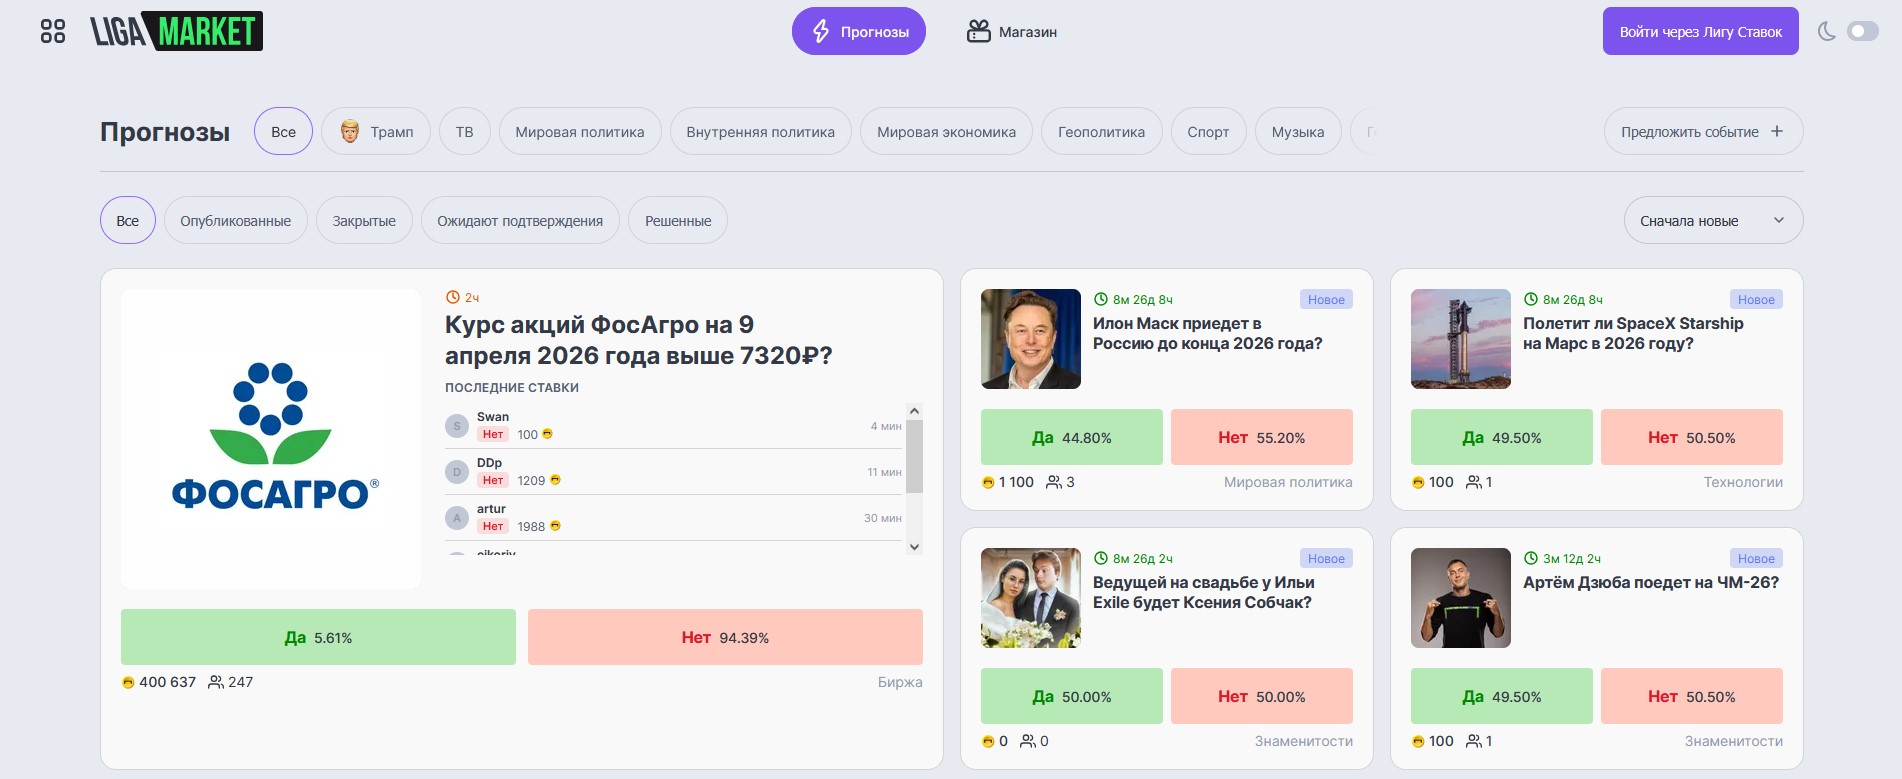Click the gift icon next to Магазин

coord(978,31)
